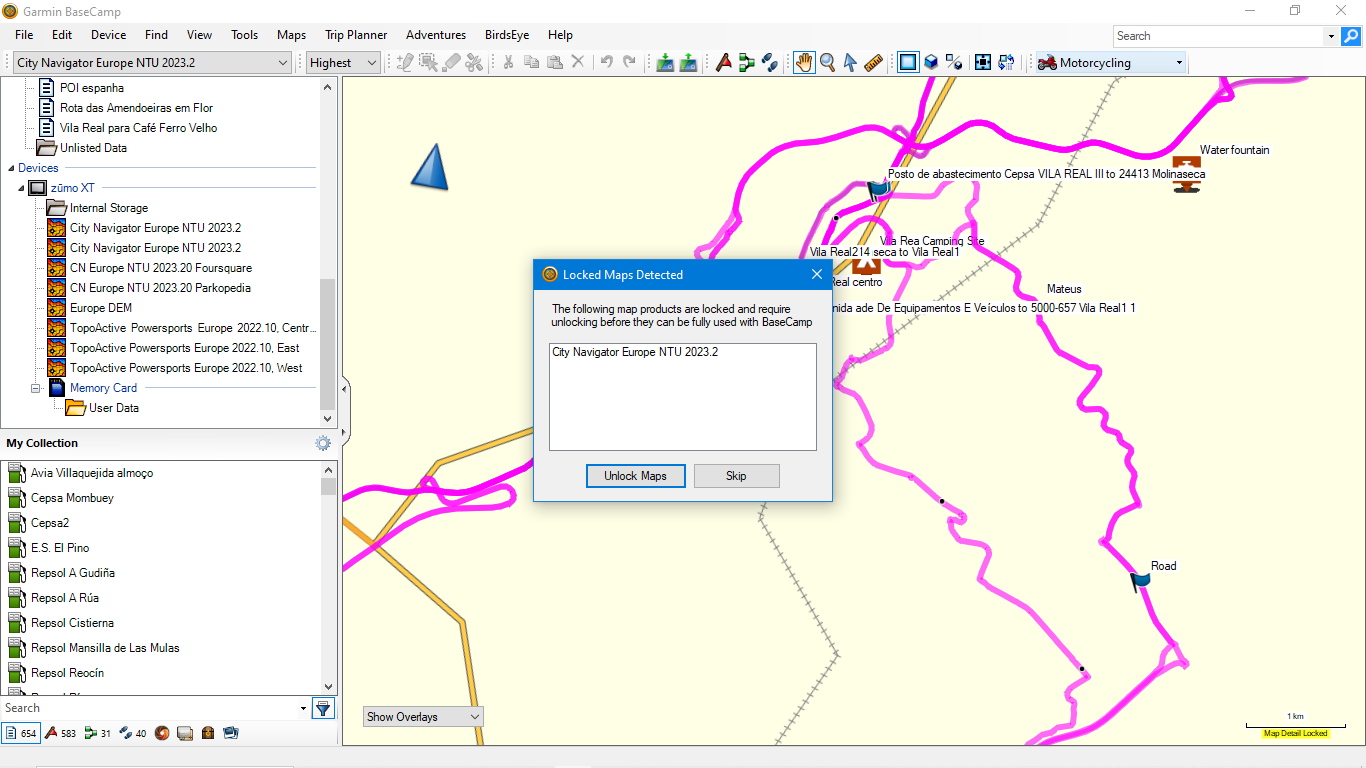1366x768 pixels.
Task: Open the Show Overlays dropdown
Action: (x=423, y=716)
